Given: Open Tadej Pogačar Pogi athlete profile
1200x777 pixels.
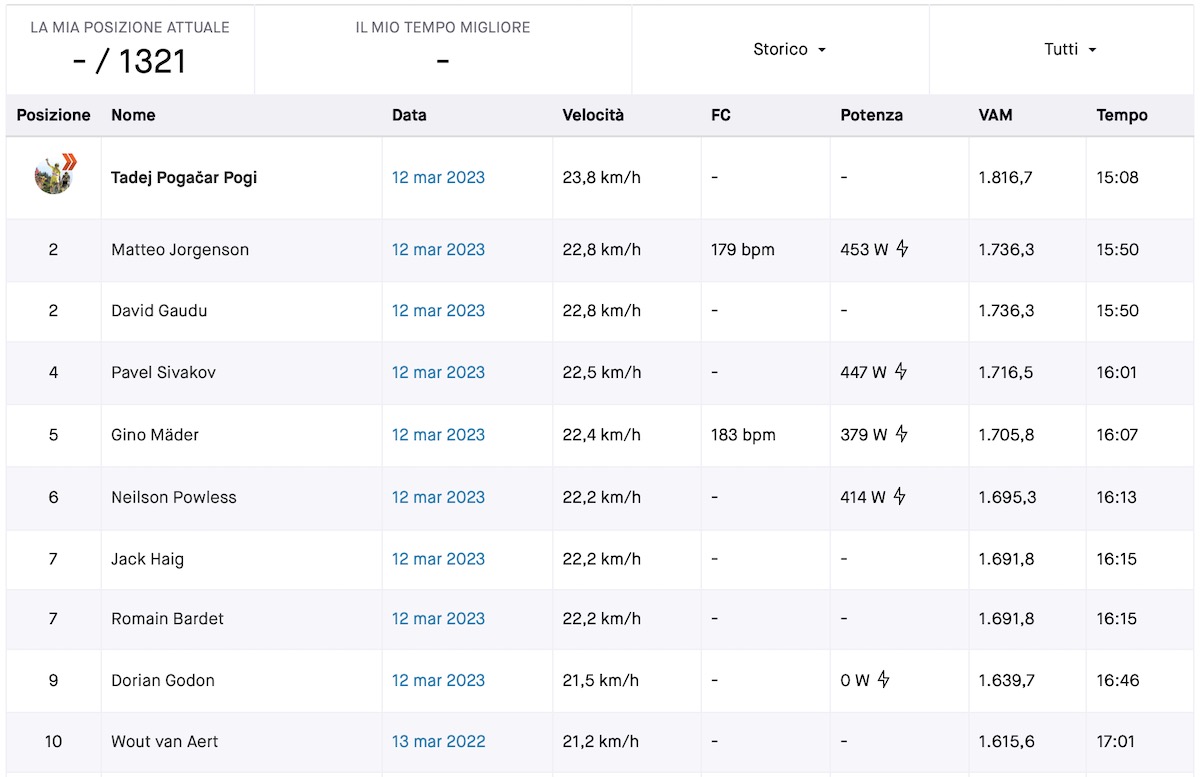Looking at the screenshot, I should point(184,178).
